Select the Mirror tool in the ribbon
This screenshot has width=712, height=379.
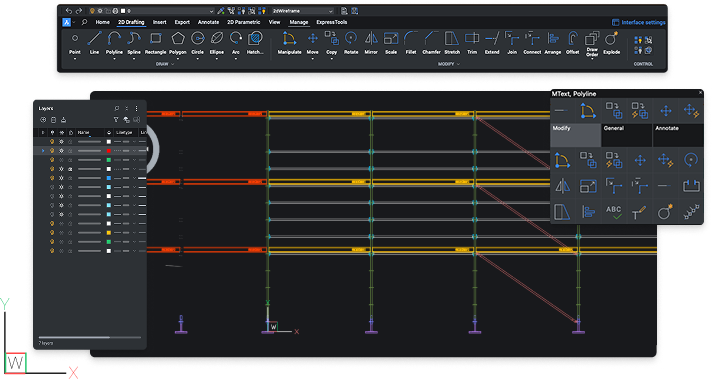tap(371, 43)
